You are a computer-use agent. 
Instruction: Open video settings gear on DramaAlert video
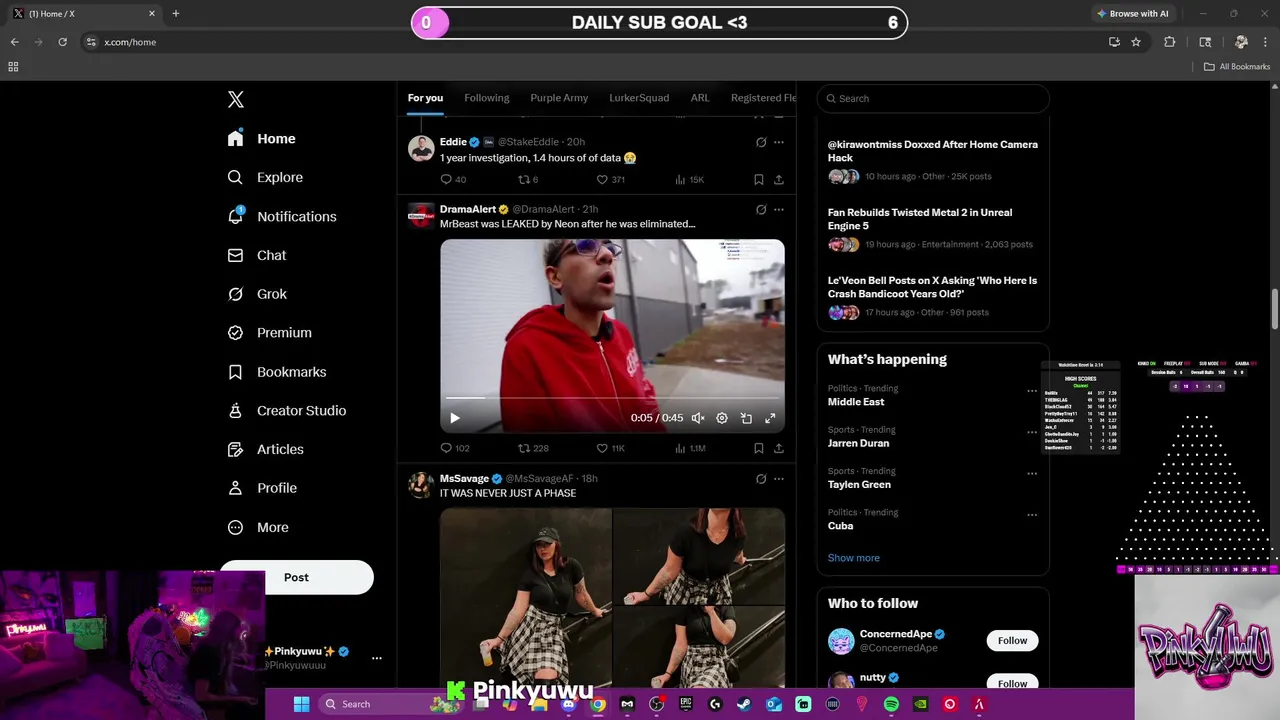(722, 418)
